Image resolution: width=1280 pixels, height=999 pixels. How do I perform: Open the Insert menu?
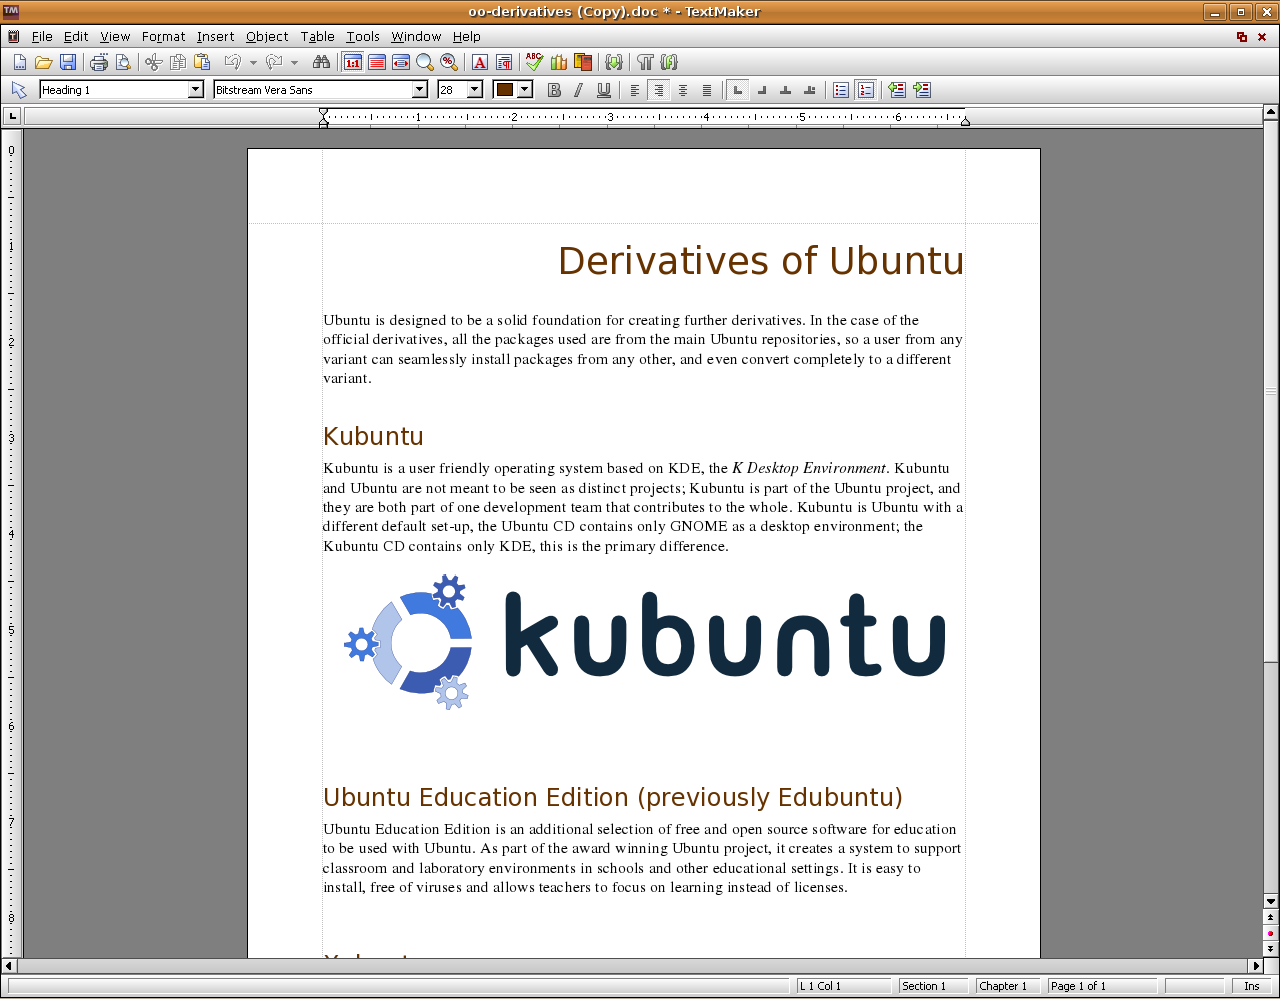pyautogui.click(x=215, y=36)
